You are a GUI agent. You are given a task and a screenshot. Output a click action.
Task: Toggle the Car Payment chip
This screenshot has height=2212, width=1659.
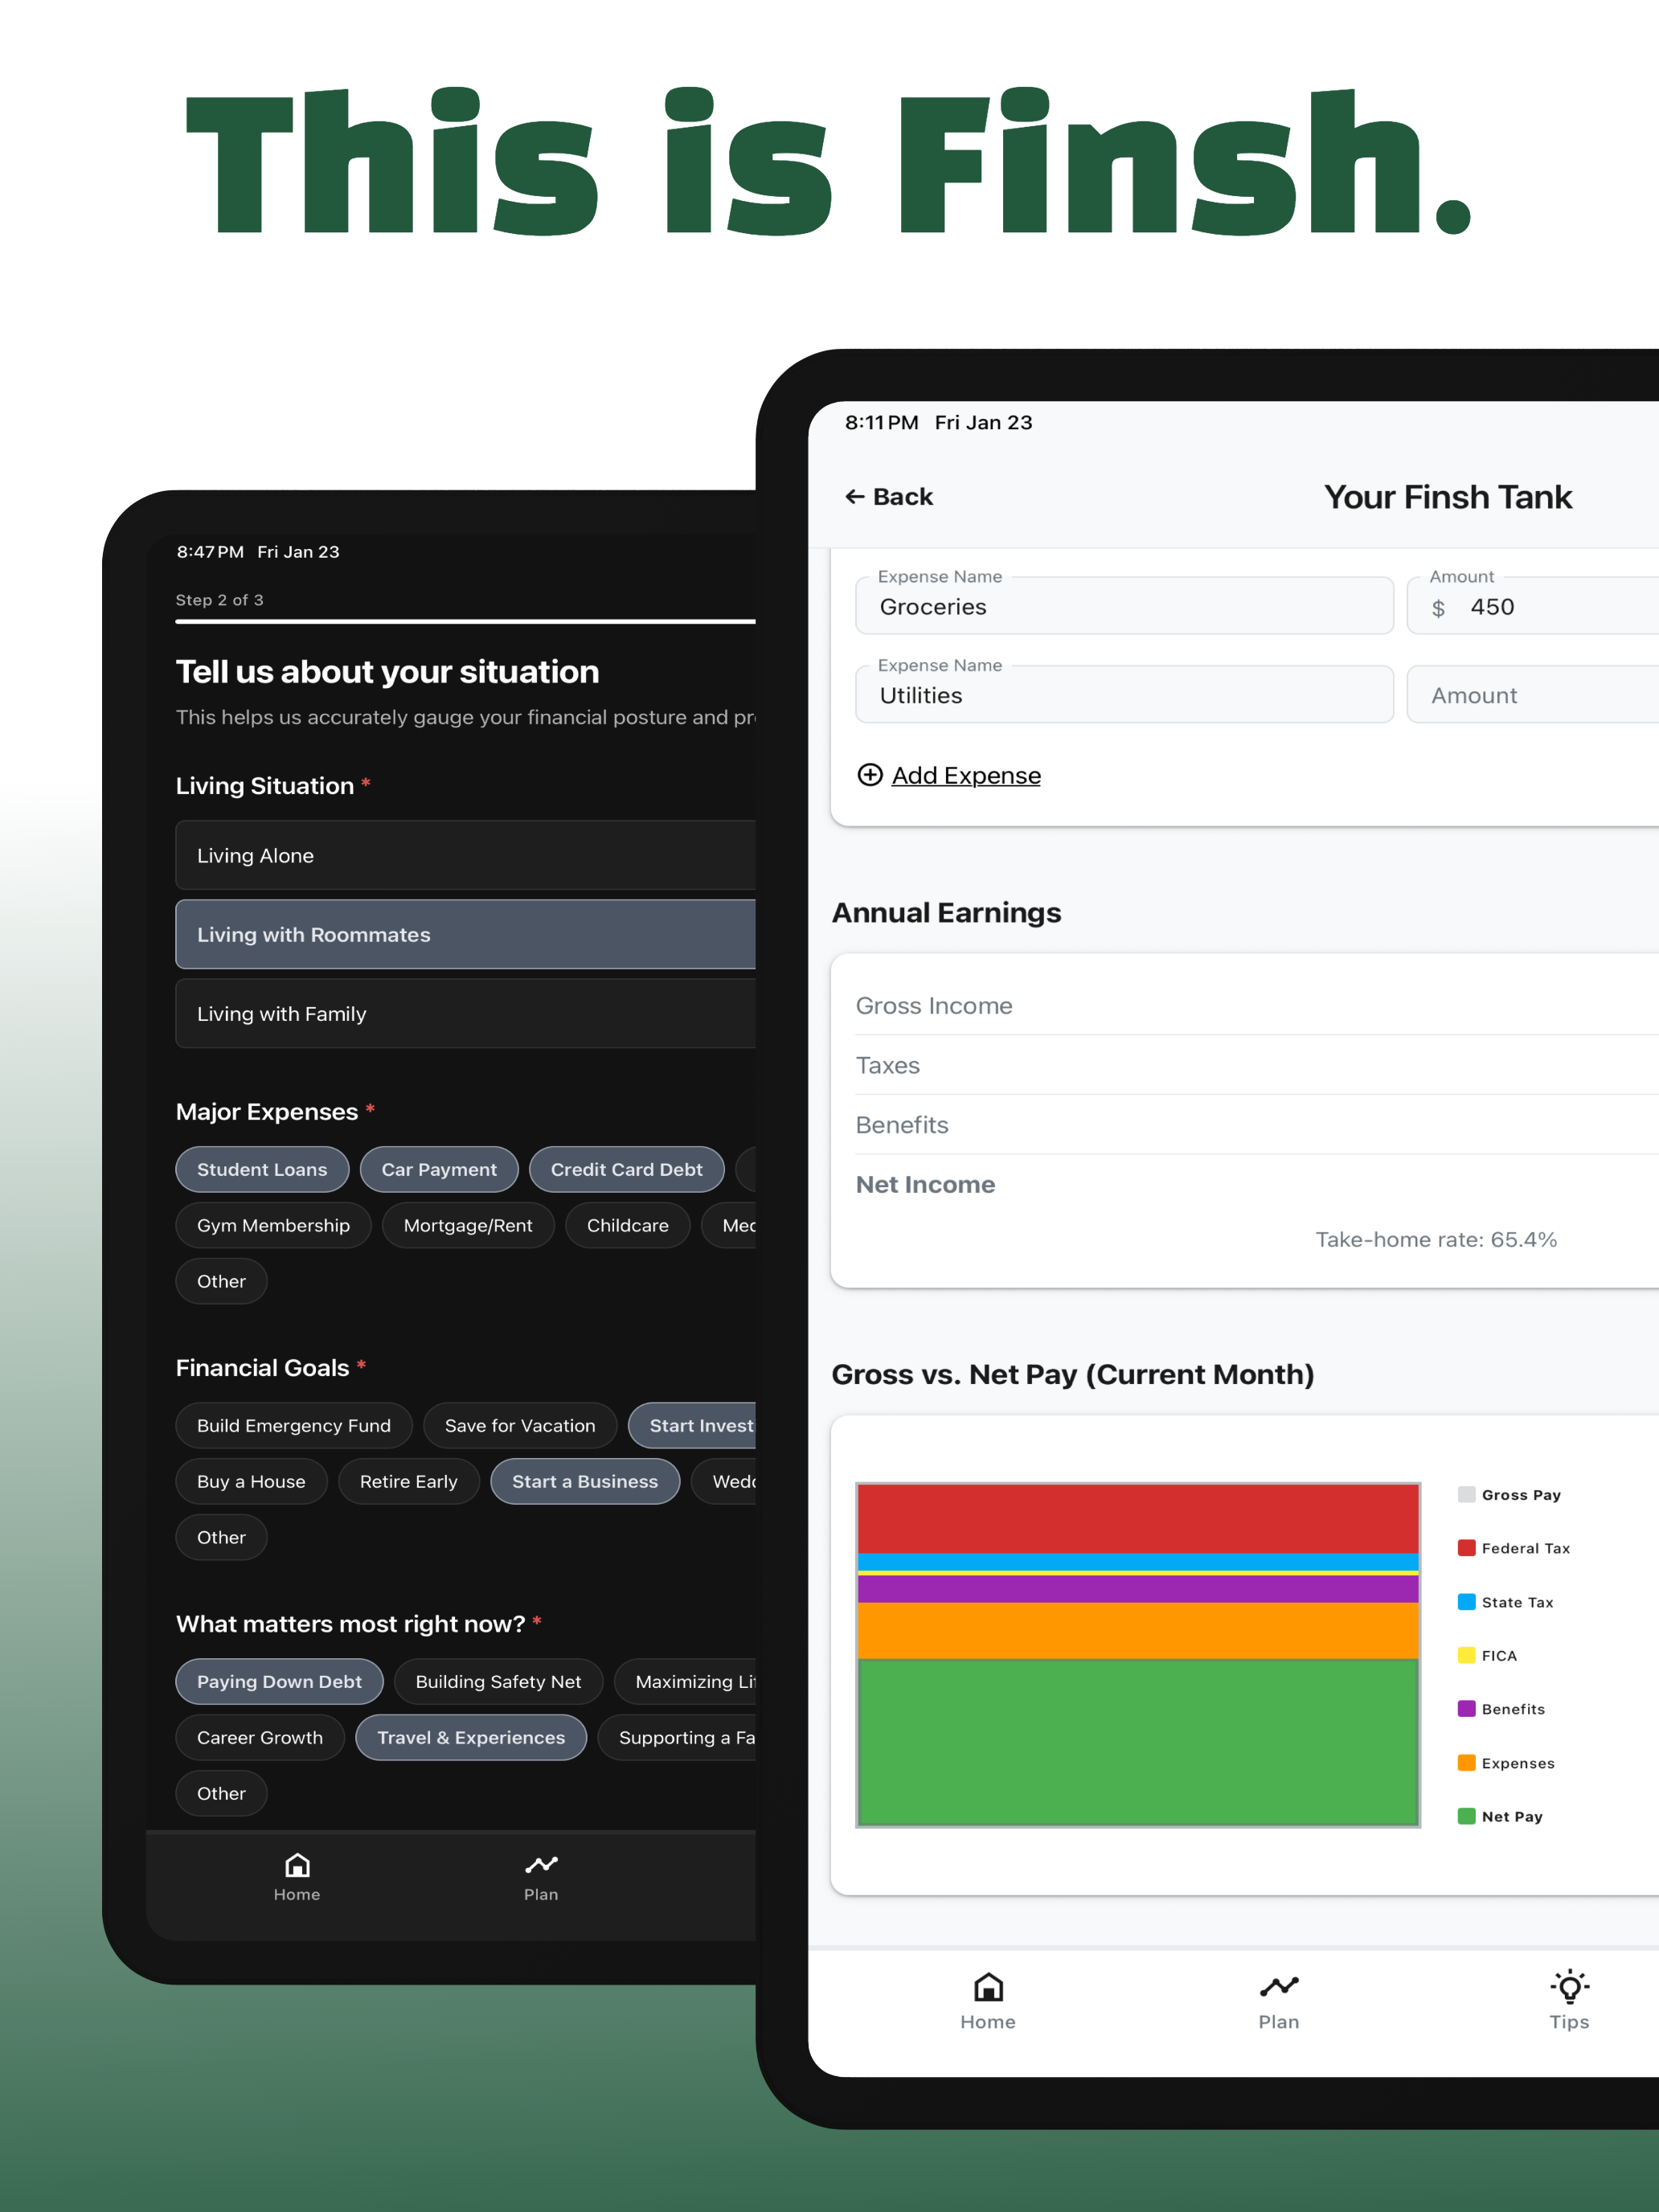click(x=439, y=1170)
